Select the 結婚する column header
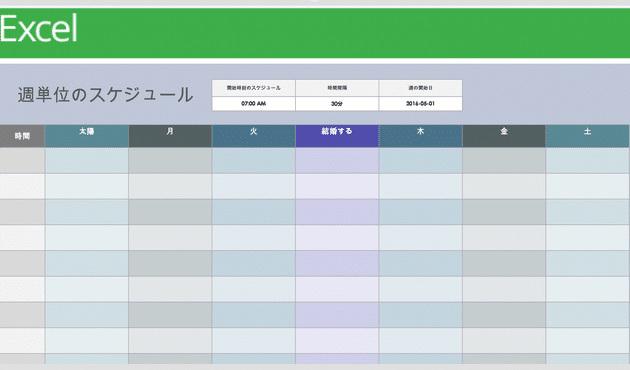 click(337, 136)
